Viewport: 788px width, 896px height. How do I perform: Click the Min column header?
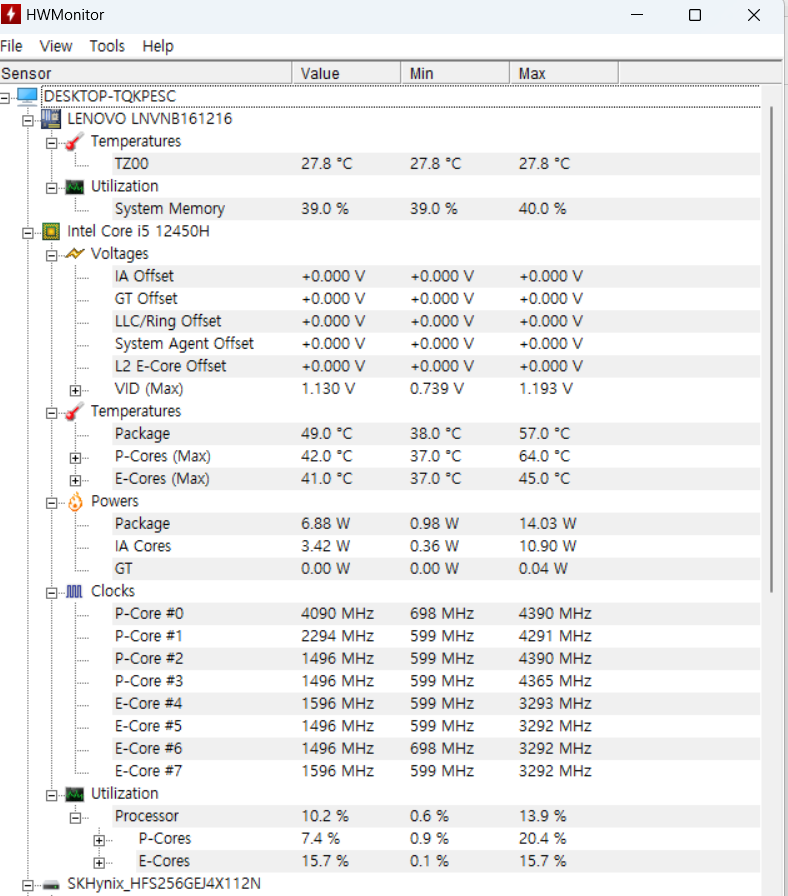pos(455,73)
